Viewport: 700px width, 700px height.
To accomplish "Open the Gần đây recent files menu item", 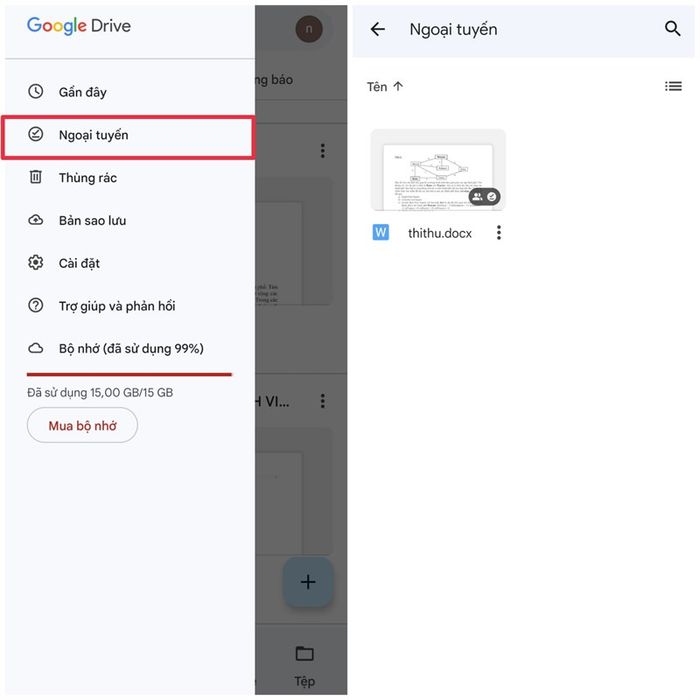I will coord(129,92).
